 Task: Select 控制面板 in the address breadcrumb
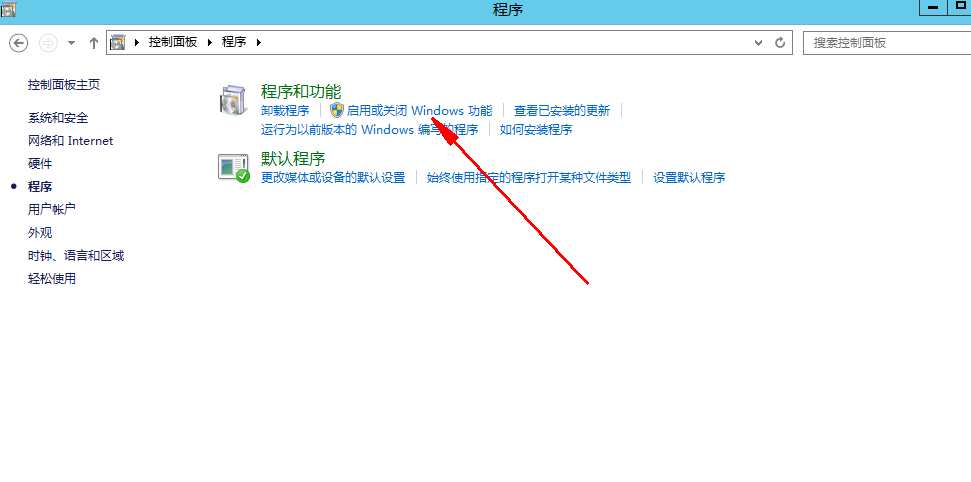pos(173,42)
